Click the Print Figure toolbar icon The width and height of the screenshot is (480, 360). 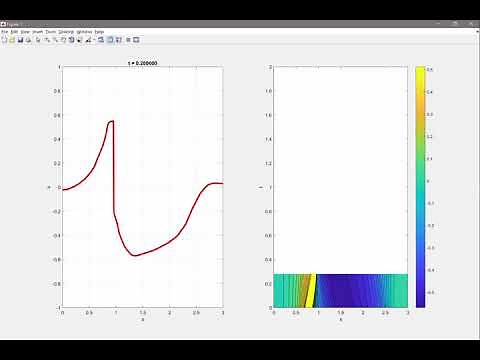29,40
